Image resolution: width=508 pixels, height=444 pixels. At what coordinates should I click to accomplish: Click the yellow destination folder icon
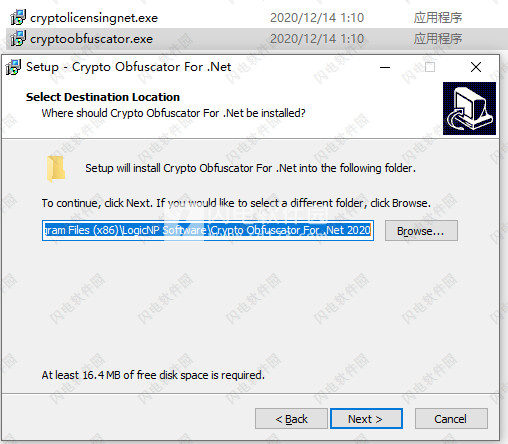[56, 169]
